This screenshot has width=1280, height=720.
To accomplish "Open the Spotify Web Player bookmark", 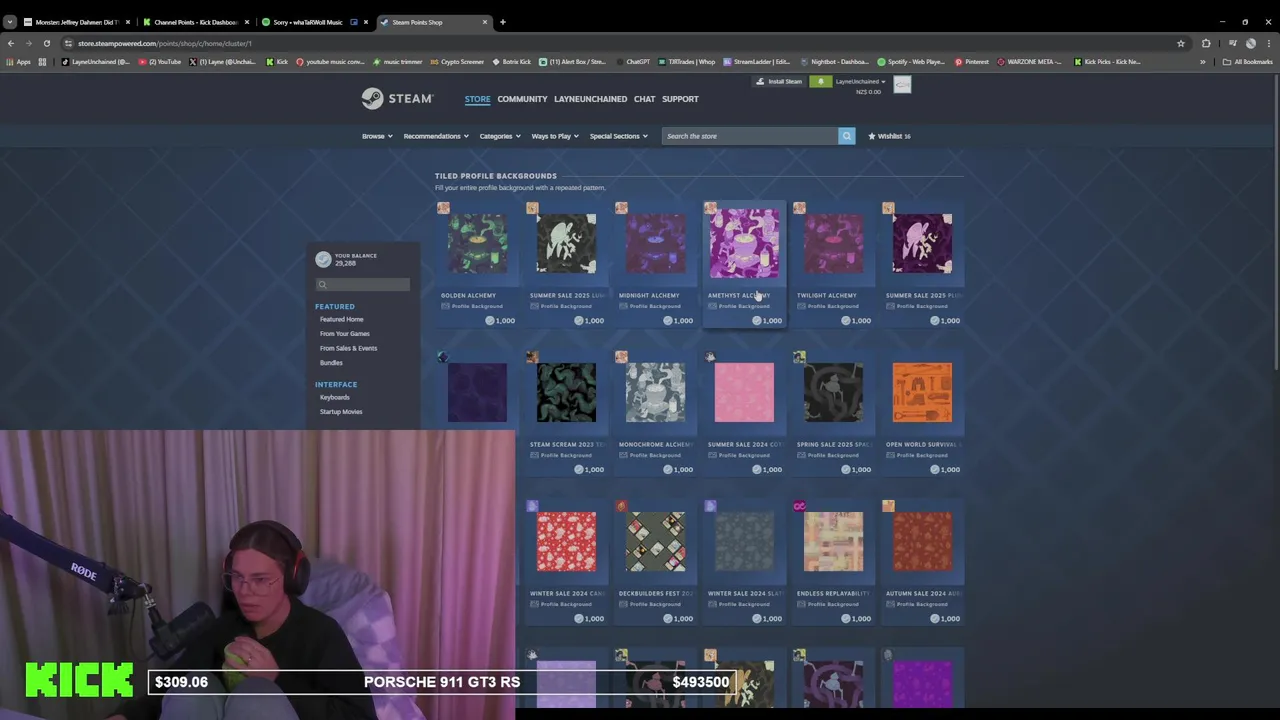I will coord(912,62).
